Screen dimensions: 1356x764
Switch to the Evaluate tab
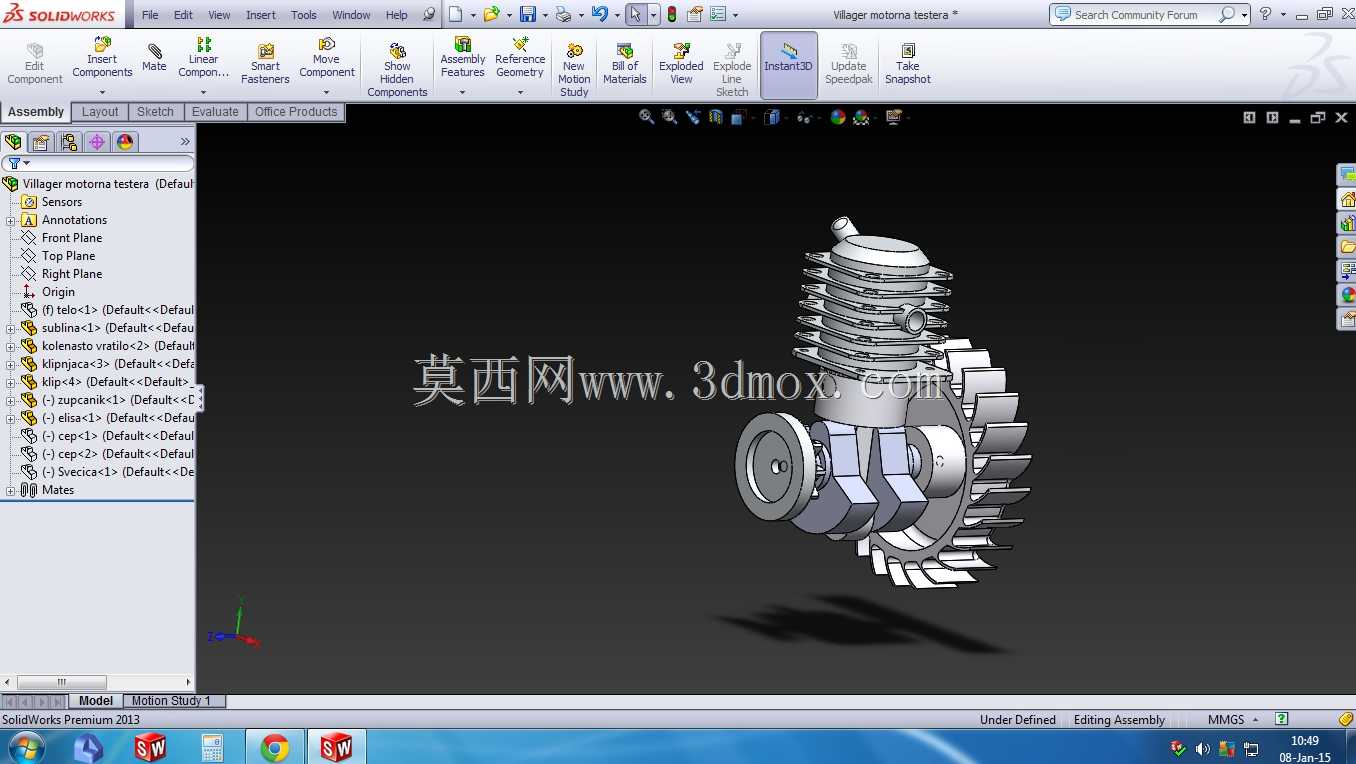coord(215,112)
